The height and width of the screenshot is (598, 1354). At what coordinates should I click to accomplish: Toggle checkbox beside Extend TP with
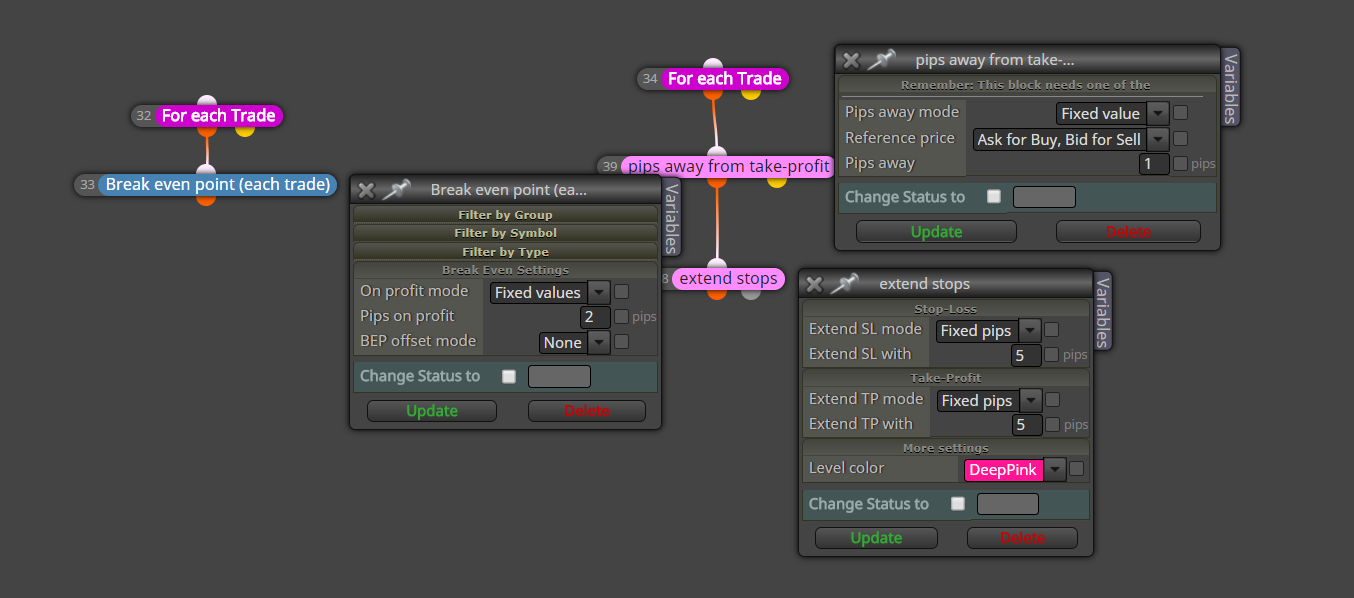coord(1051,425)
